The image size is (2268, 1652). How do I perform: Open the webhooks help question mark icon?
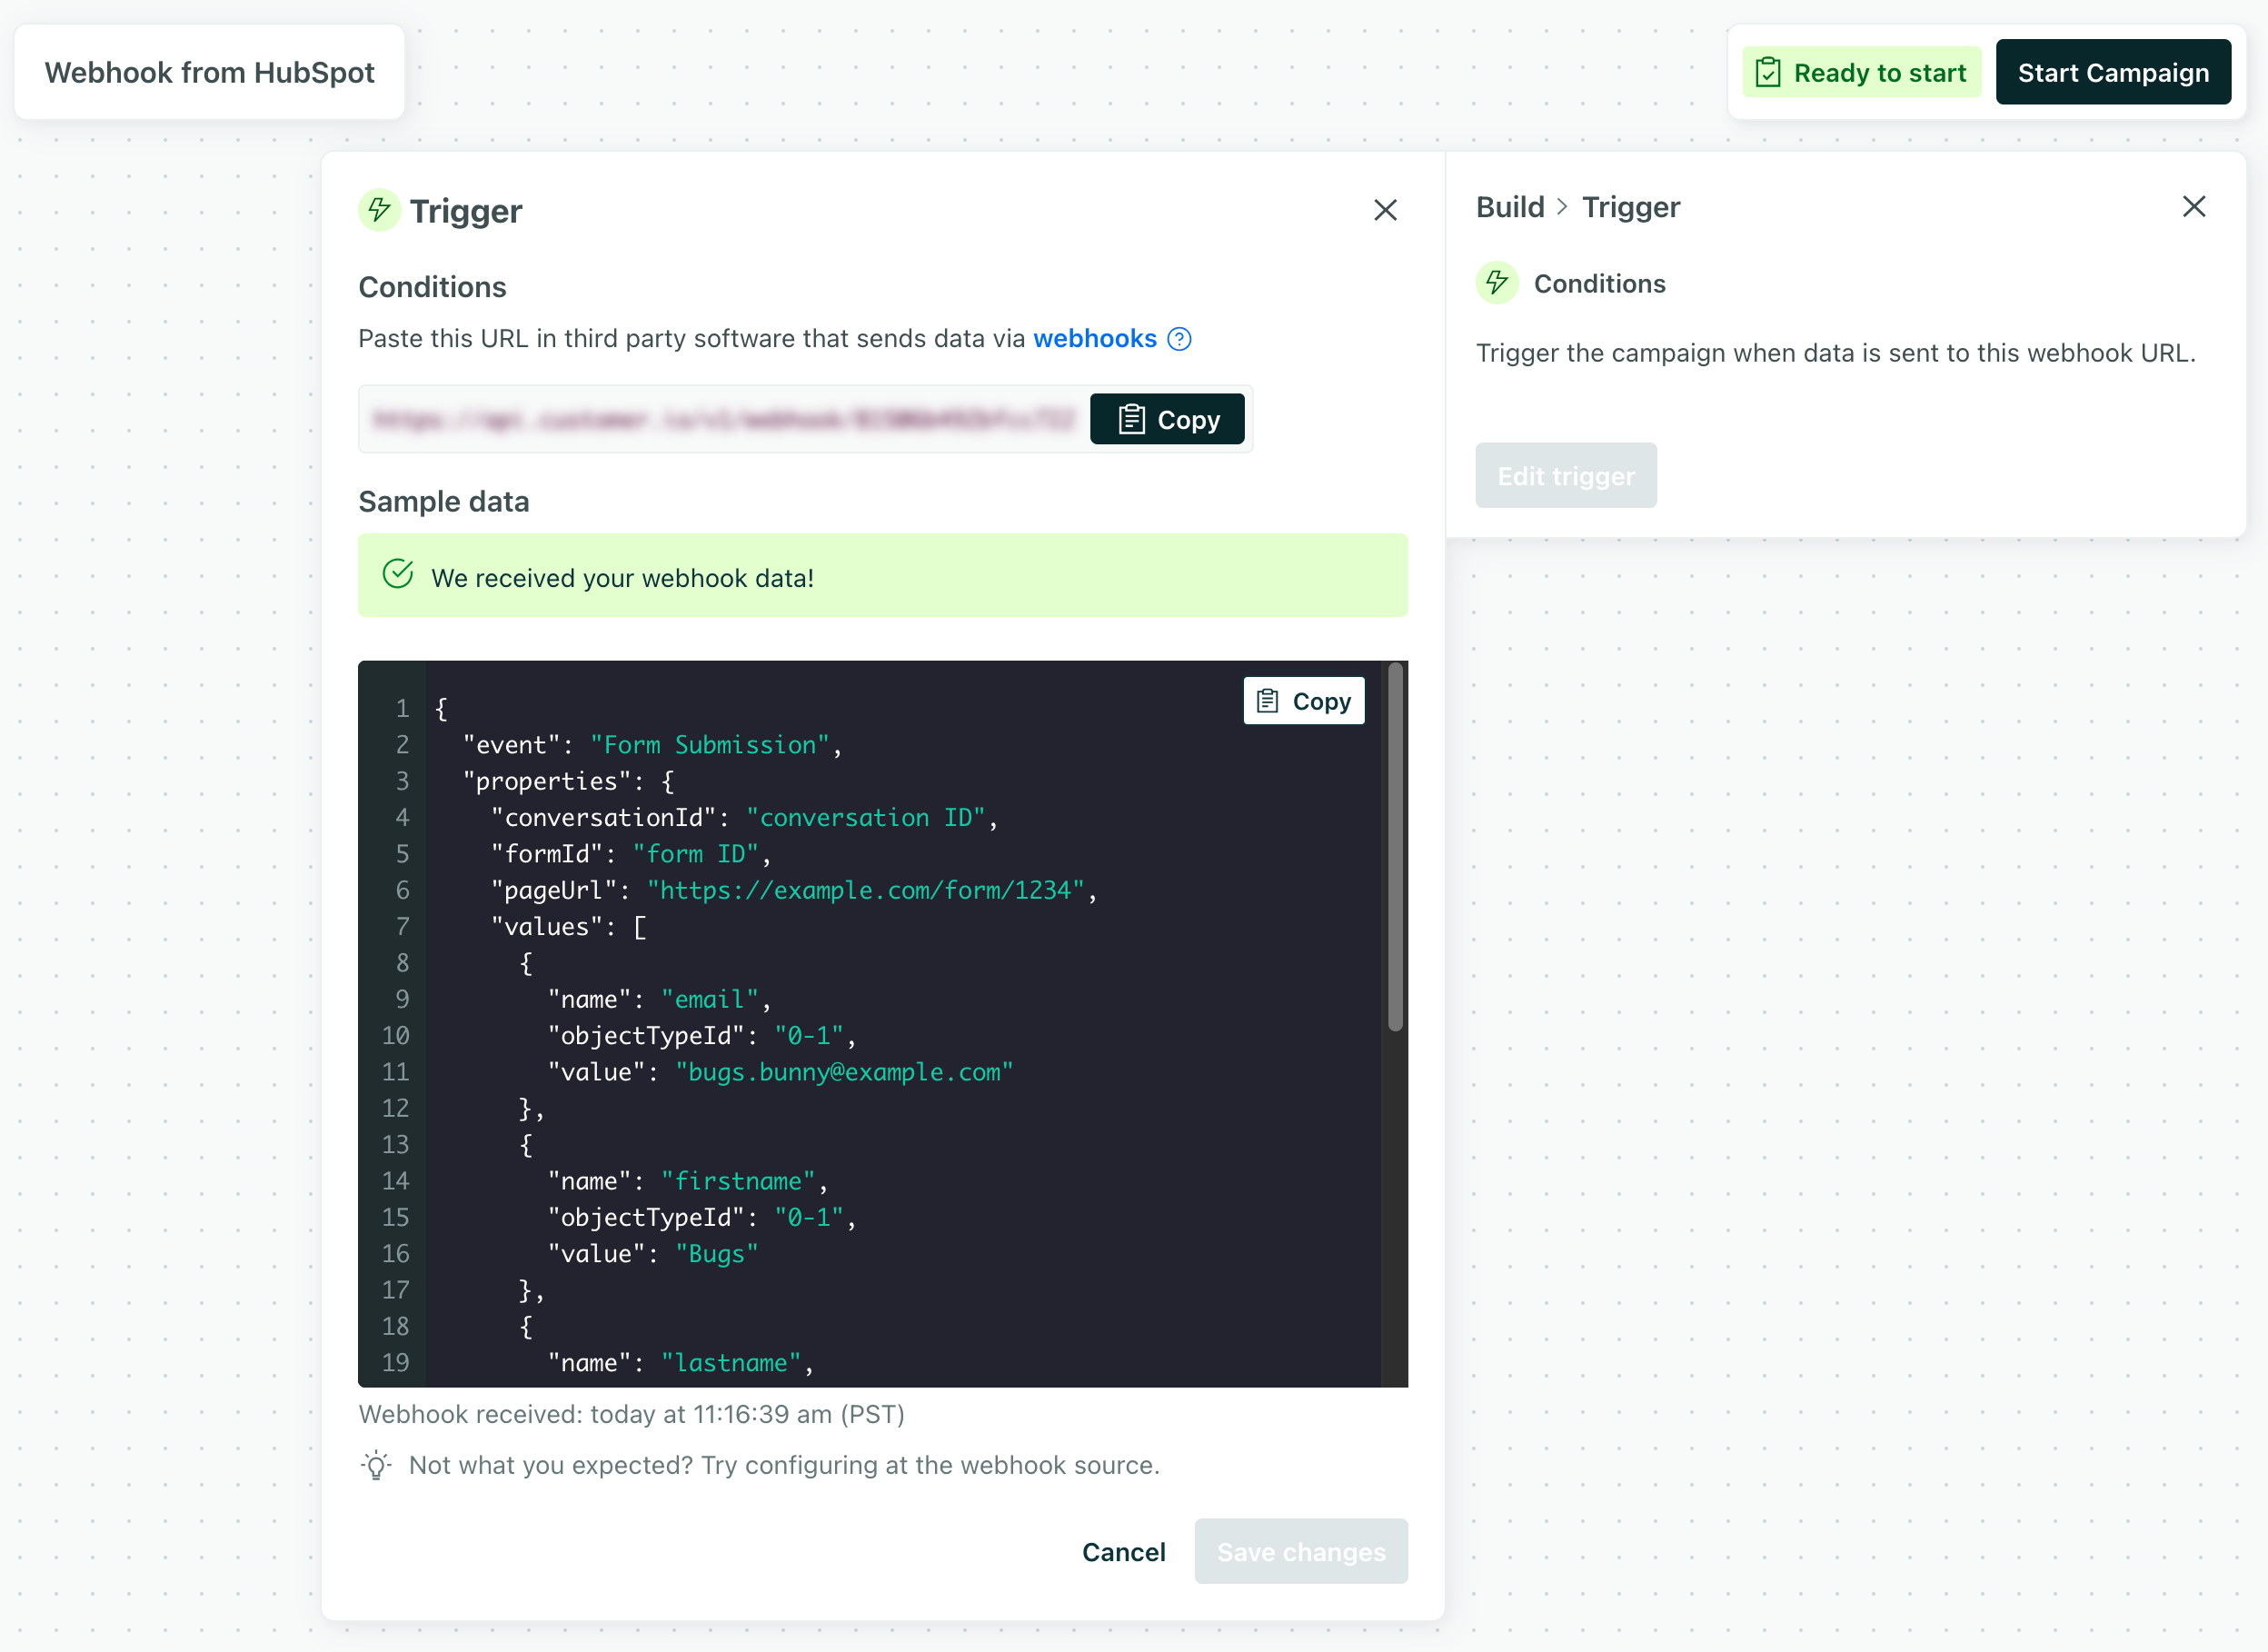pos(1179,339)
